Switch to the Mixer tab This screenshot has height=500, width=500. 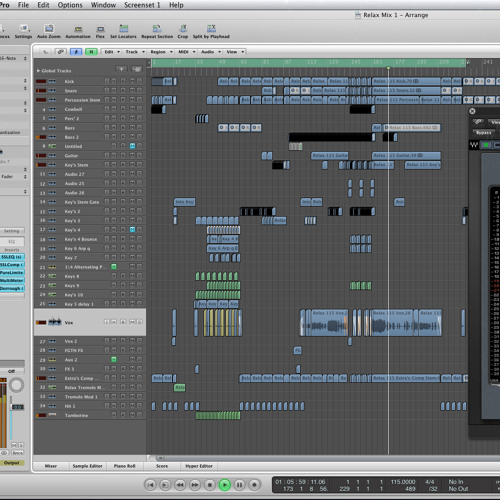coord(51,466)
